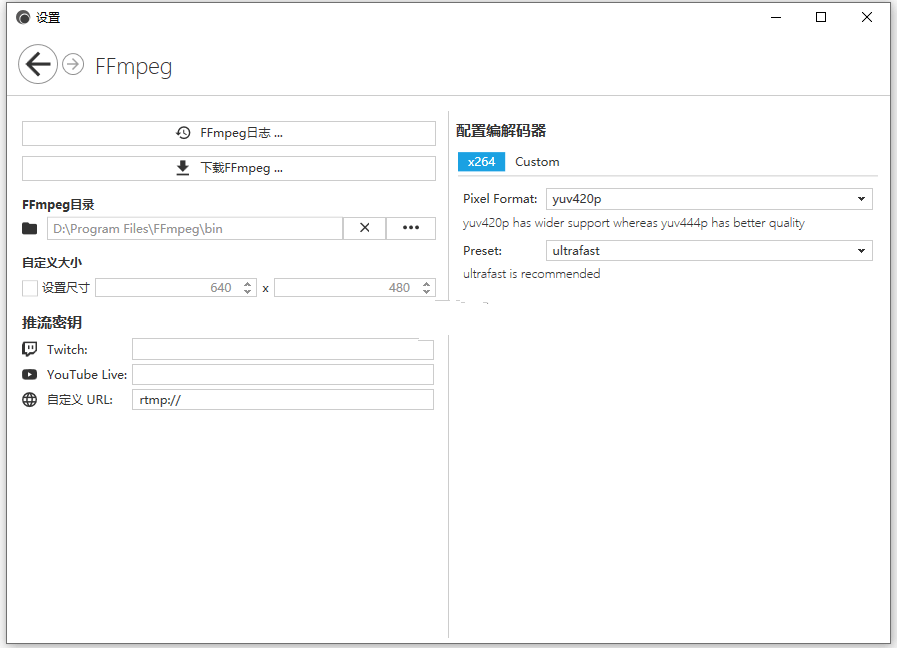Viewport: 897px width, 648px height.
Task: Decrease the height 480 value
Action: coord(427,292)
